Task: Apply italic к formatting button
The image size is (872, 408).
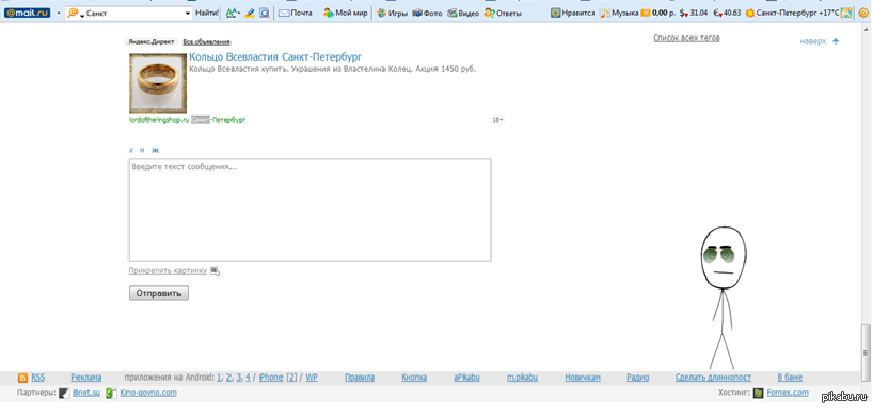Action: [x=131, y=150]
